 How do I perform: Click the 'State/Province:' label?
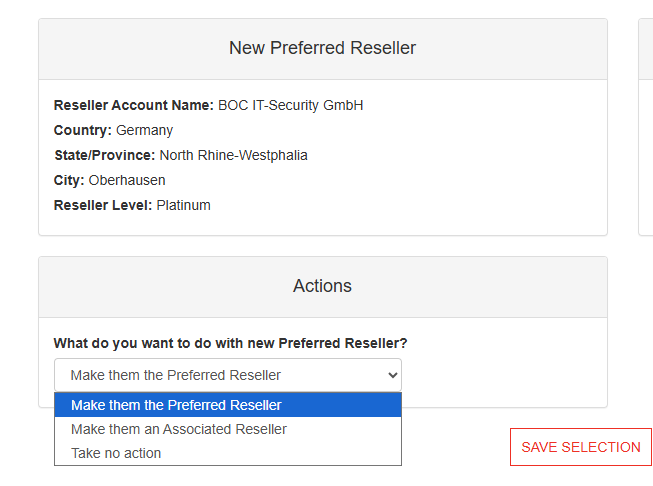[105, 155]
